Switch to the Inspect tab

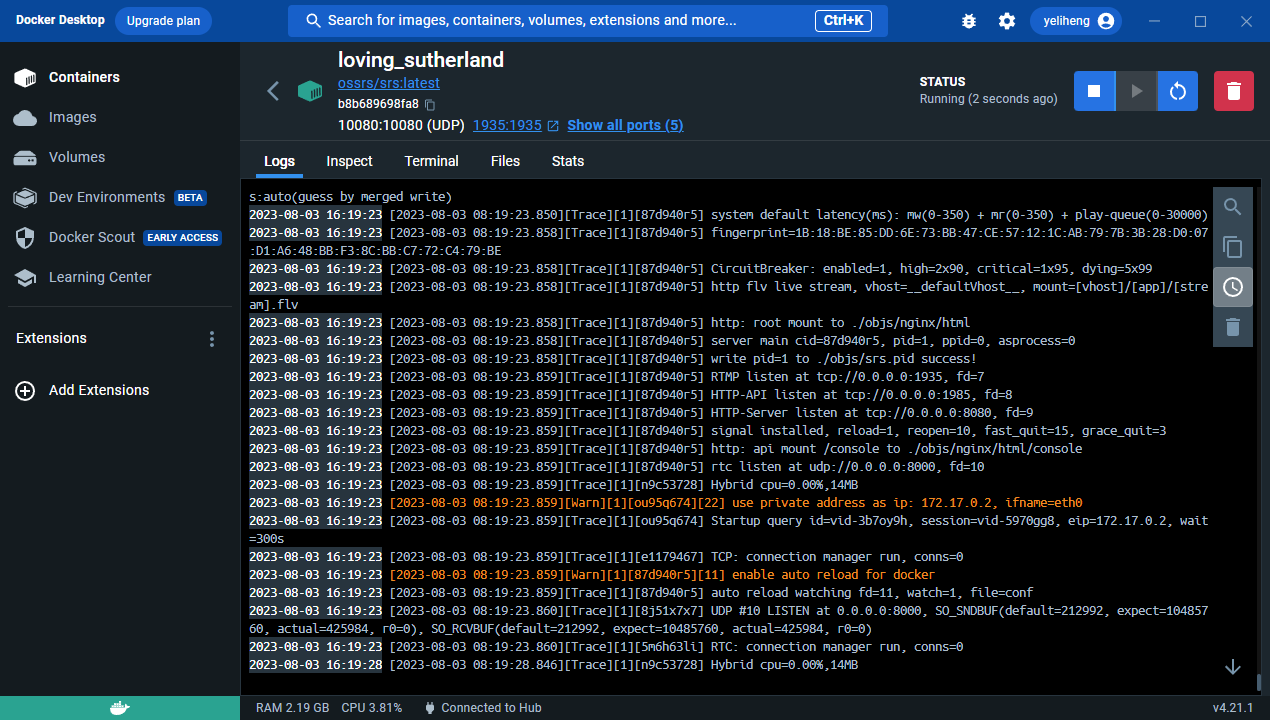click(349, 161)
